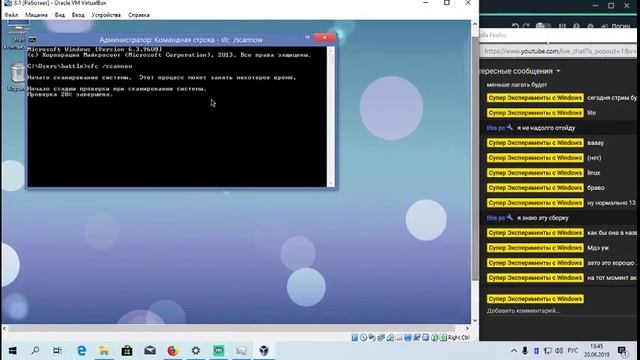
Task: Click scroll-right arrow of VirtualBox horizontal scrollbar
Action: pos(467,328)
